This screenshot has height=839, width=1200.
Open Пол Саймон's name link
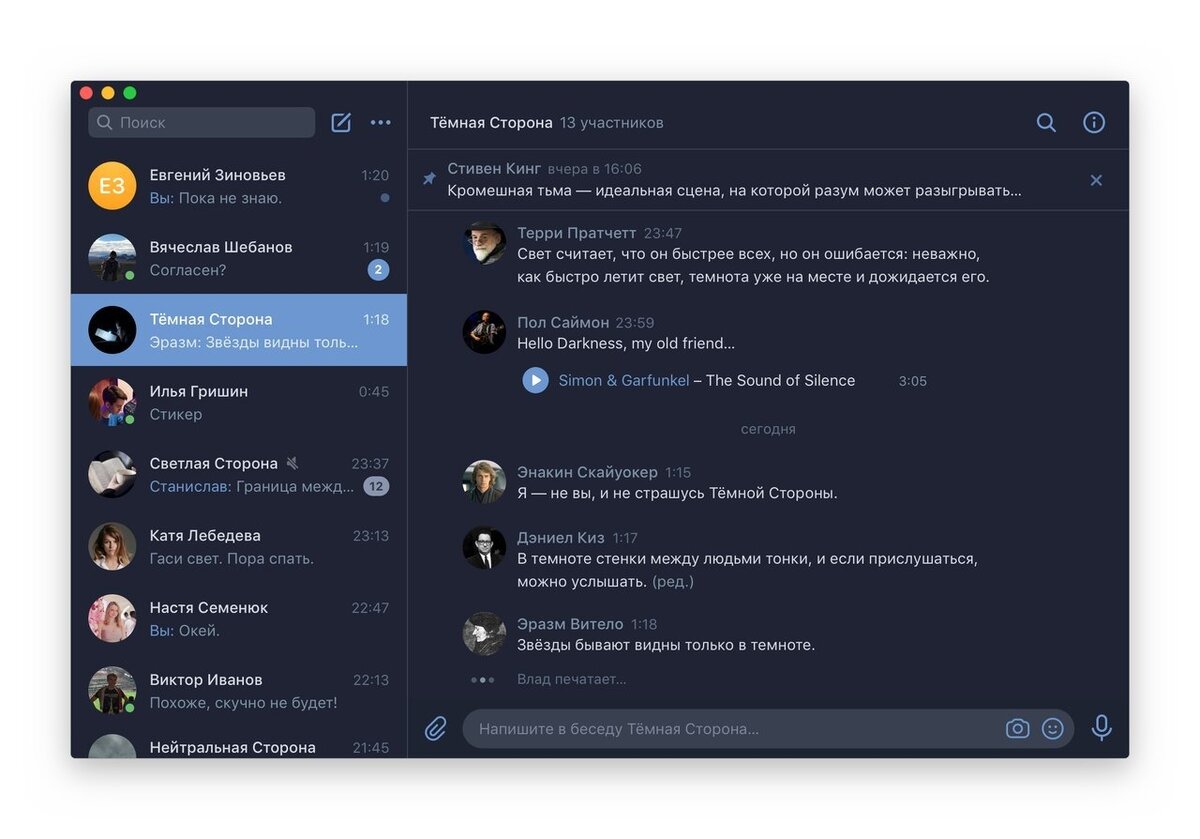[563, 322]
